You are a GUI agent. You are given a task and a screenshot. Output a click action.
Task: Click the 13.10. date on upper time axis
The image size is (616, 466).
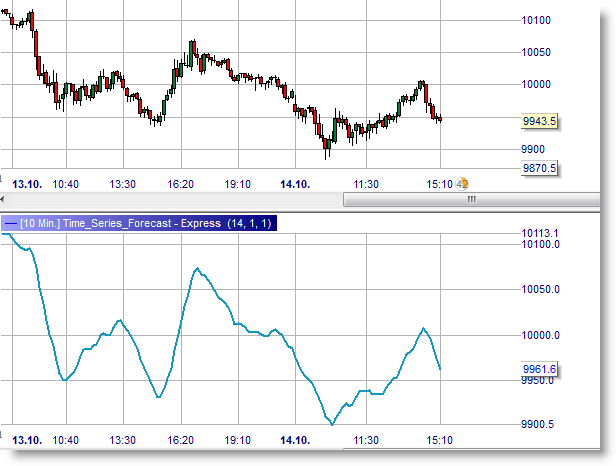(25, 184)
